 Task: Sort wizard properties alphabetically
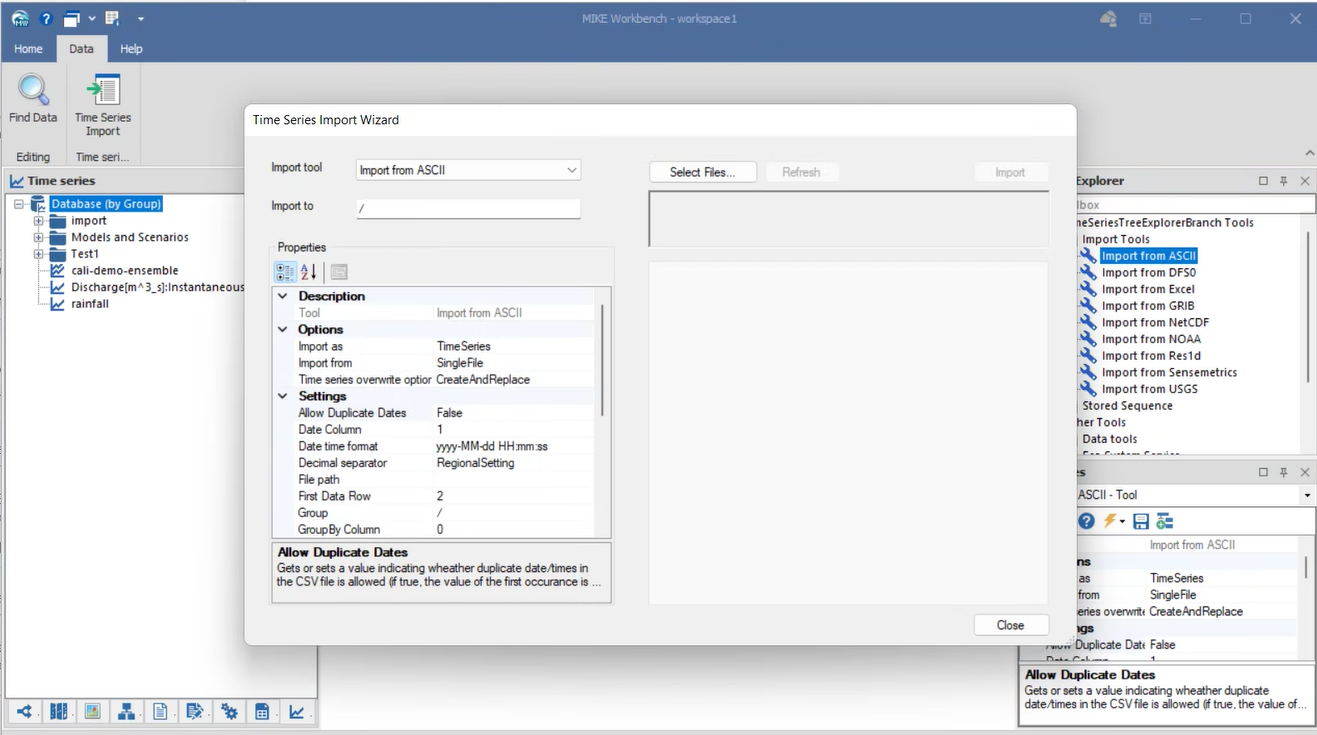click(308, 272)
